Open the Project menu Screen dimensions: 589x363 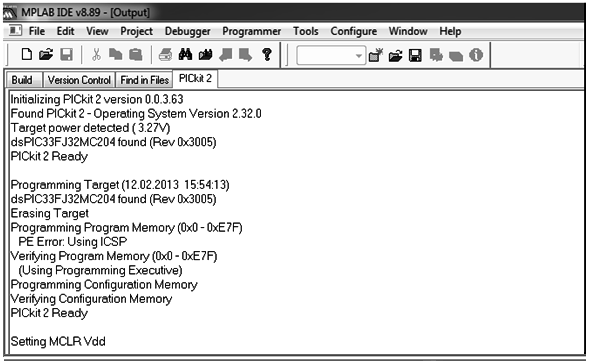[136, 32]
